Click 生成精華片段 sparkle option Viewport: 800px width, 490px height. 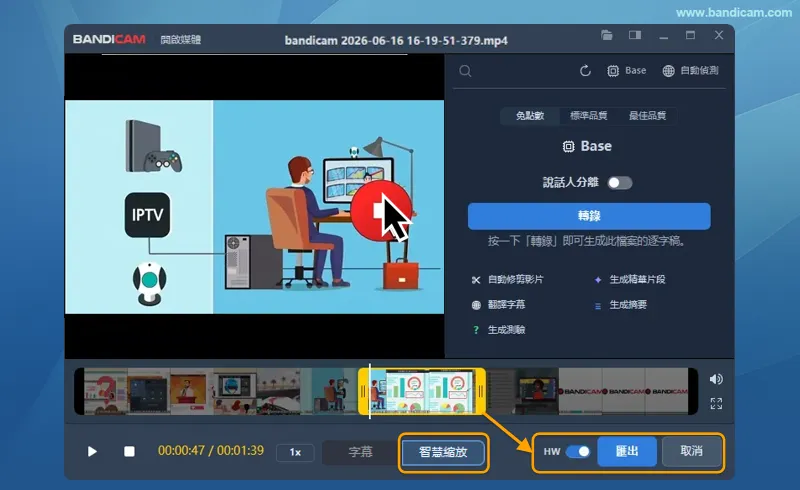[630, 279]
